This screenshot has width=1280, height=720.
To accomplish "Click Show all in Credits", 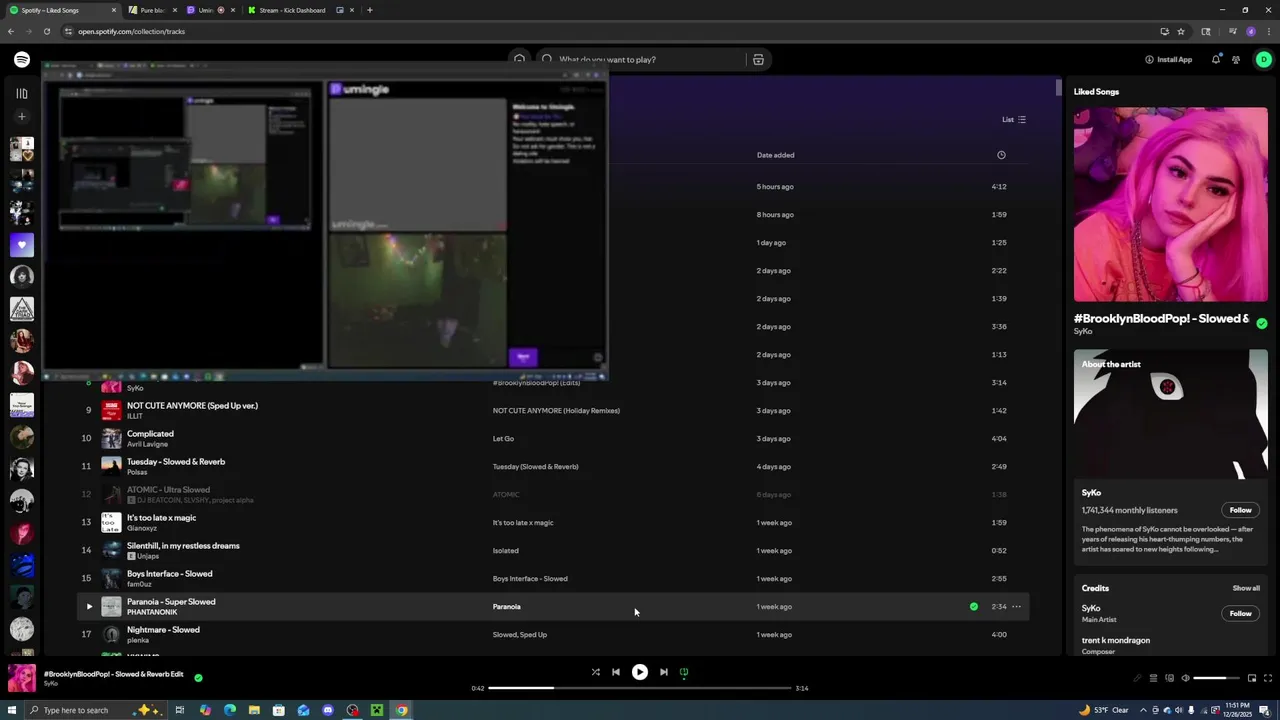I will click(1246, 588).
